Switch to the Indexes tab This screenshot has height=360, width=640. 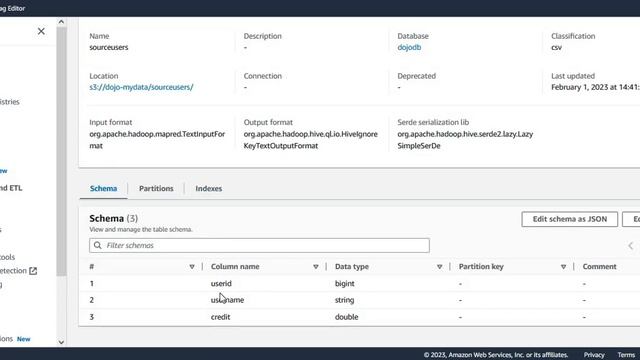click(x=209, y=189)
